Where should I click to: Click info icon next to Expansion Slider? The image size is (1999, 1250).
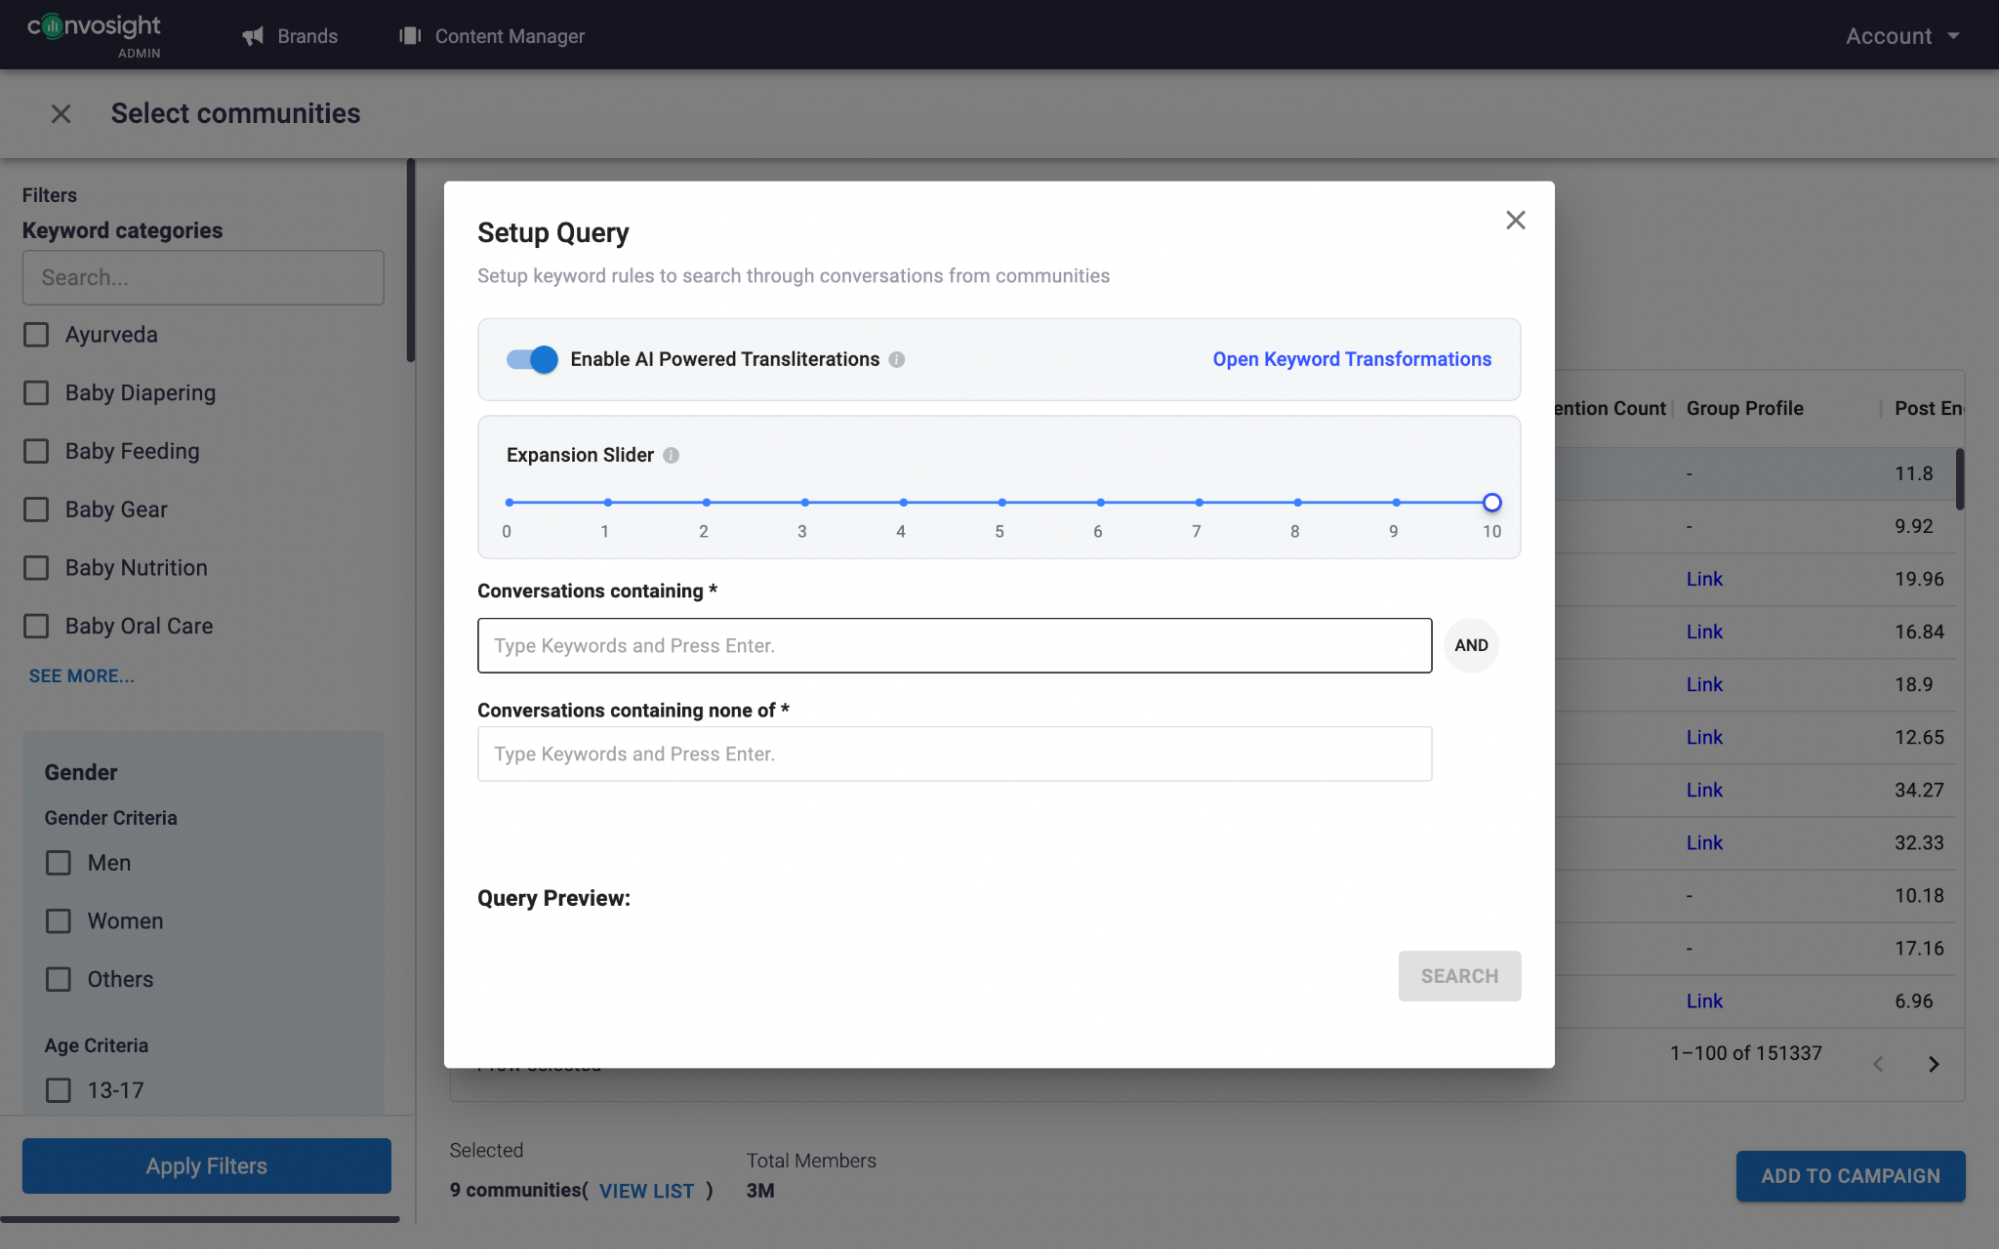(x=671, y=456)
